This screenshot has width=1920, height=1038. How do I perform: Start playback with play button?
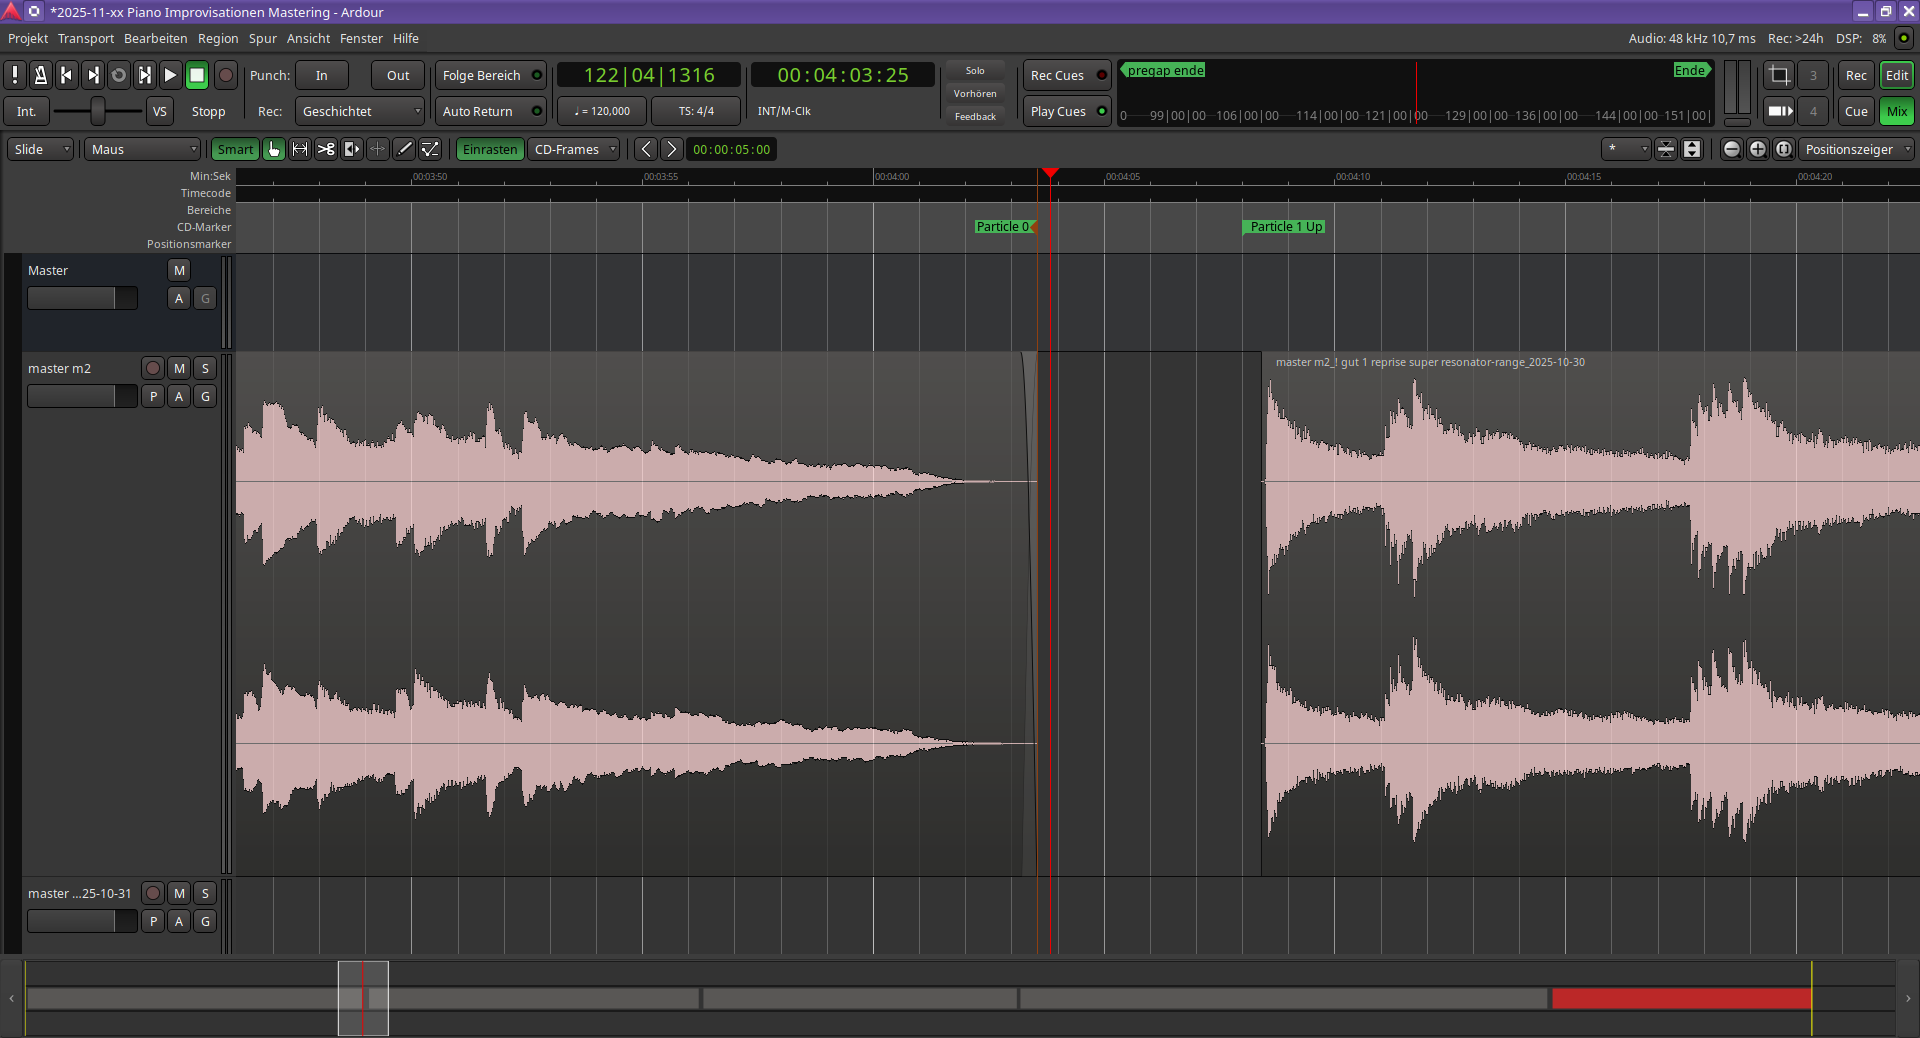click(x=171, y=75)
